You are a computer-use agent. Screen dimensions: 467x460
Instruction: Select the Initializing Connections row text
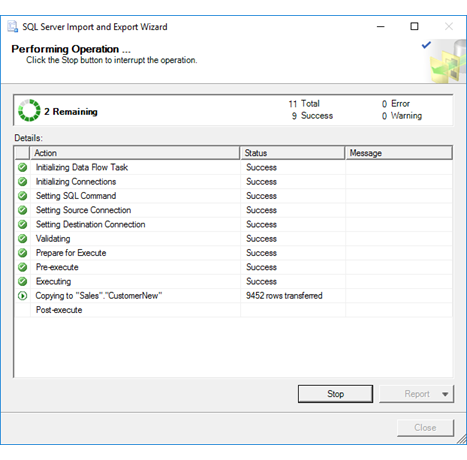[76, 182]
